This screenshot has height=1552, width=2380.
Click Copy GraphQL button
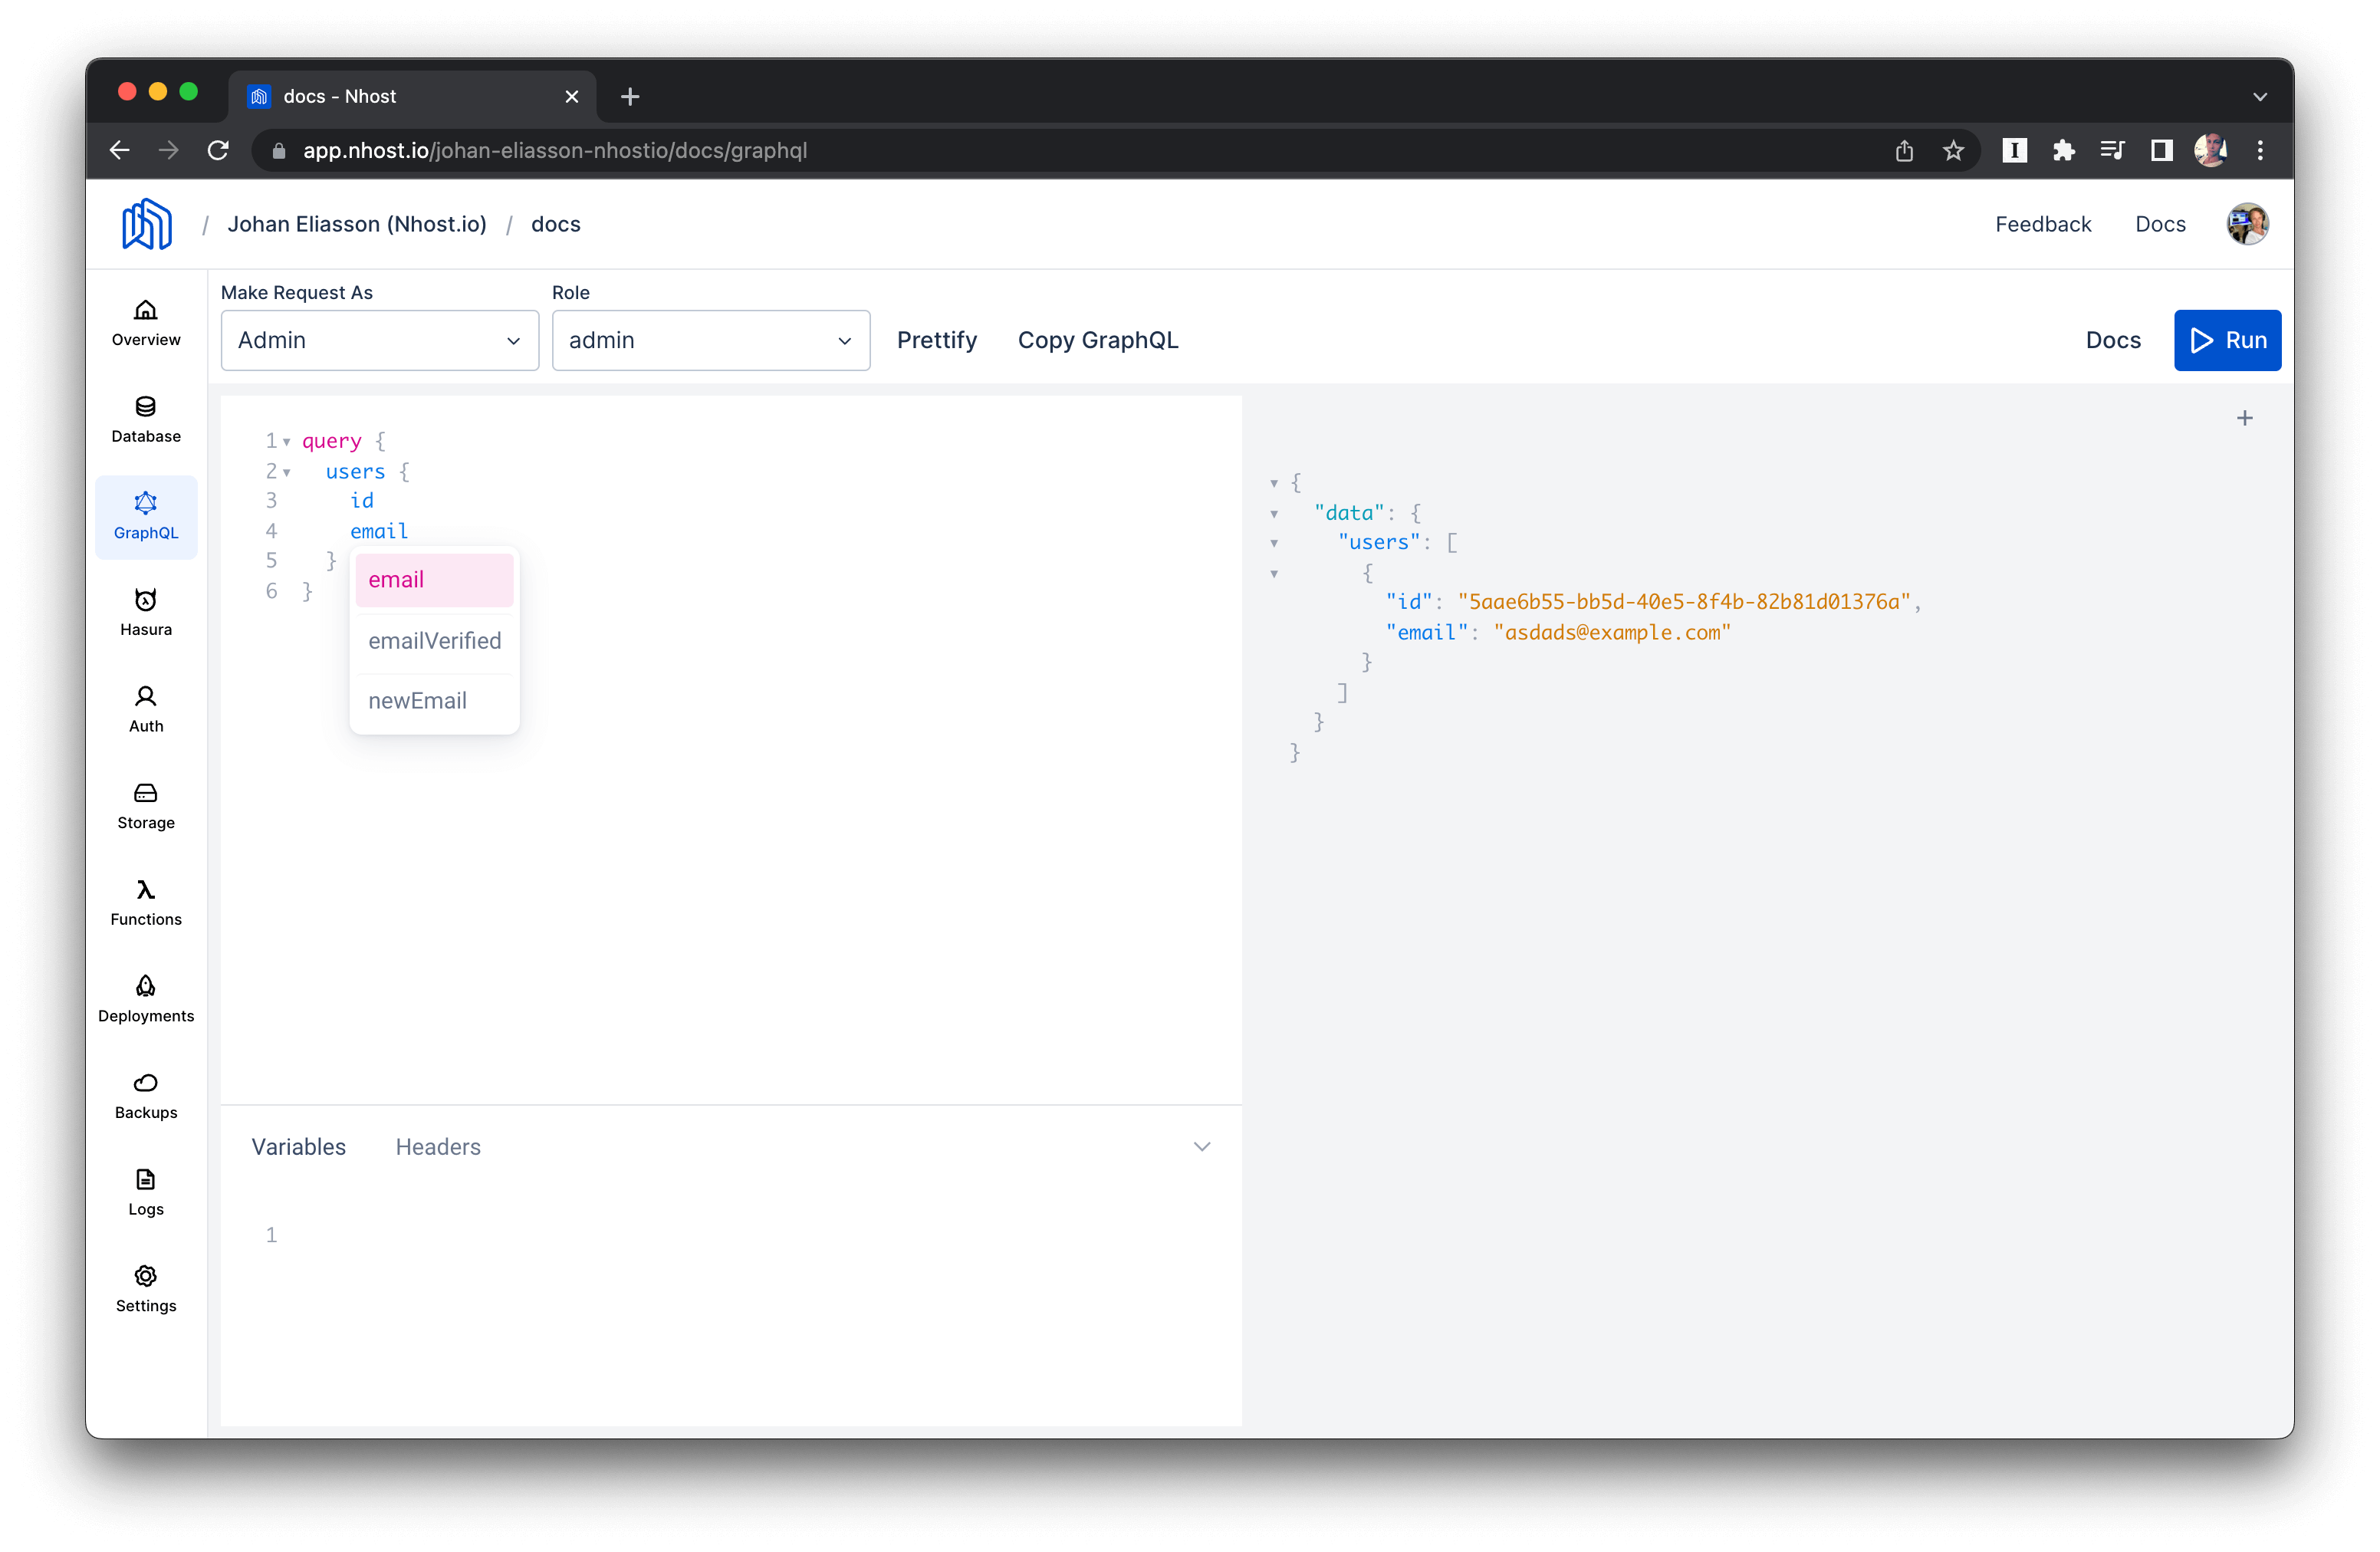click(1098, 340)
